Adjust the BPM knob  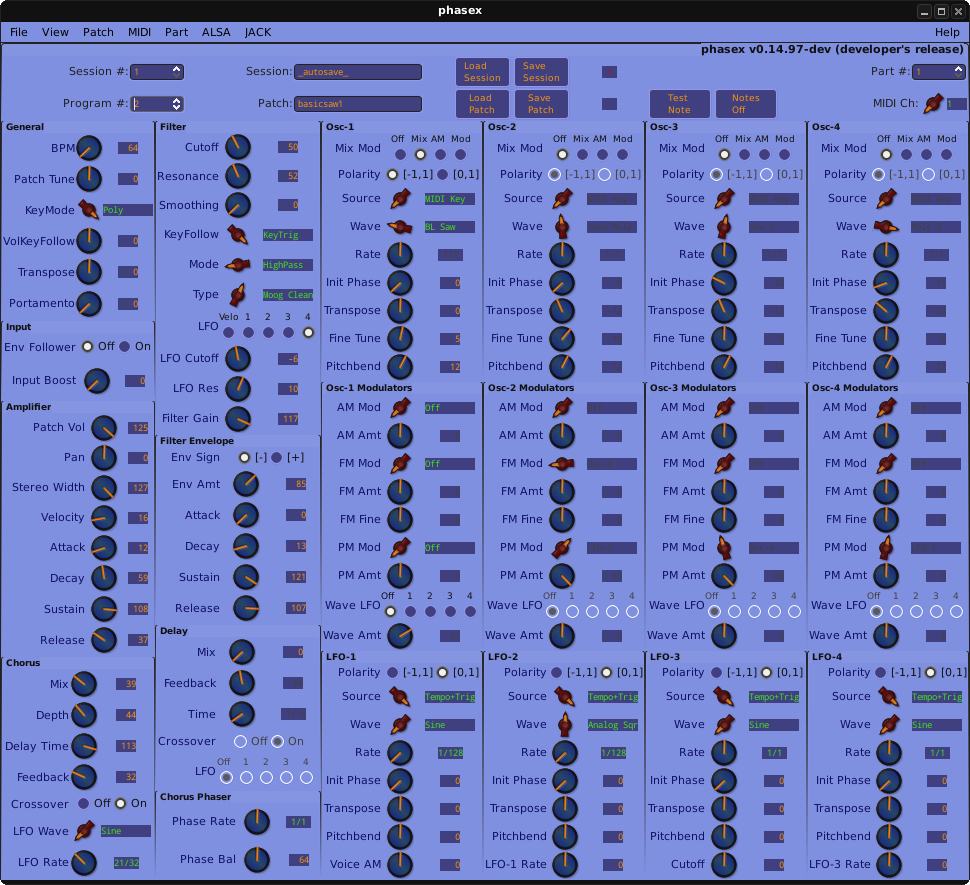click(x=89, y=148)
